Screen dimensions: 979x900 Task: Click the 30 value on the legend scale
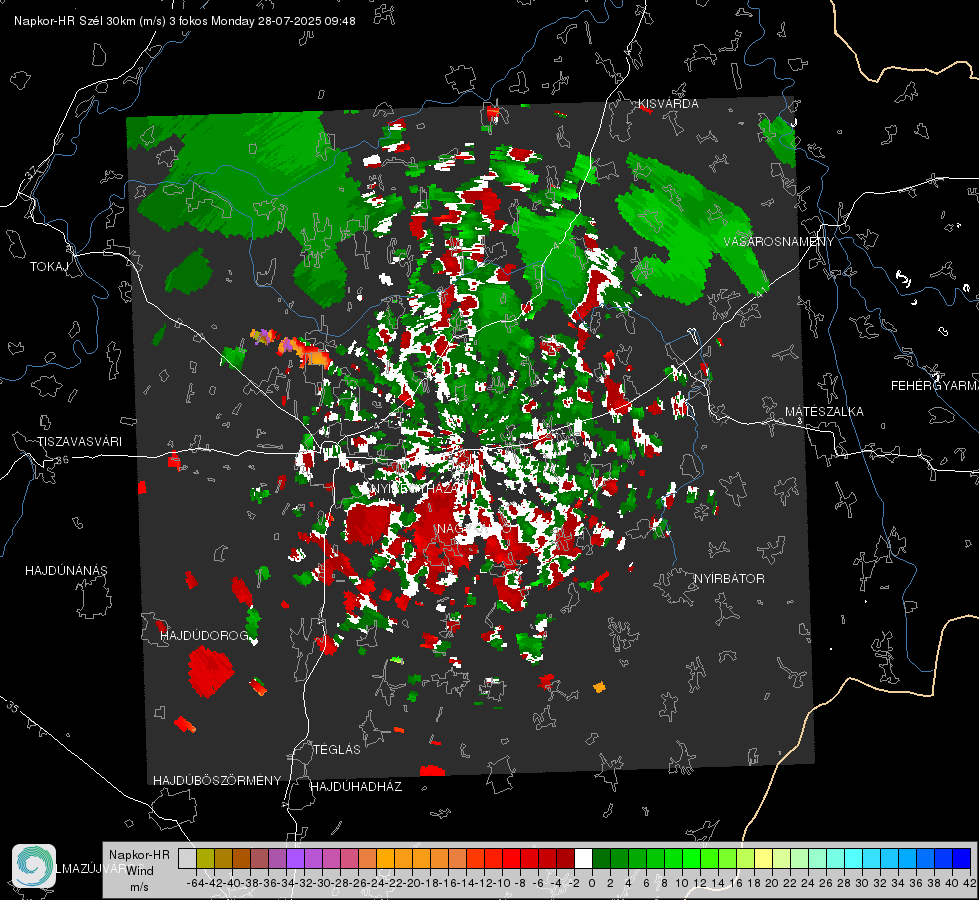pos(862,883)
